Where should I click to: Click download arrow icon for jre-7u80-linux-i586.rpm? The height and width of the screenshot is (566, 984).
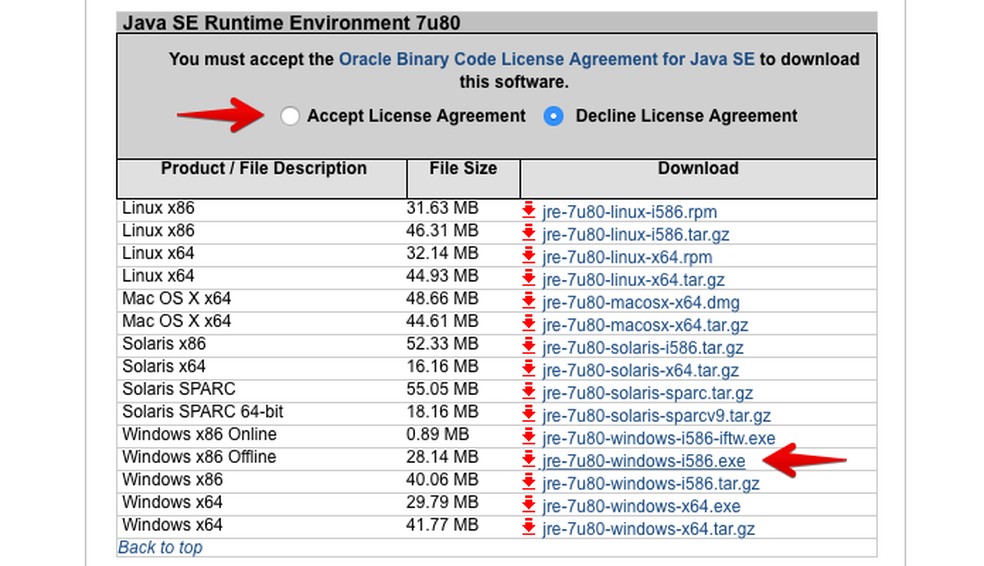[x=529, y=211]
